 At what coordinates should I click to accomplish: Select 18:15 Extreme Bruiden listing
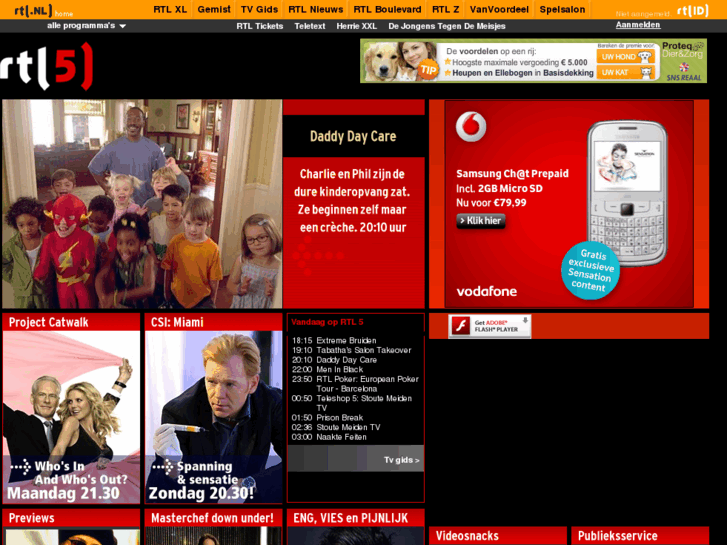coord(334,340)
